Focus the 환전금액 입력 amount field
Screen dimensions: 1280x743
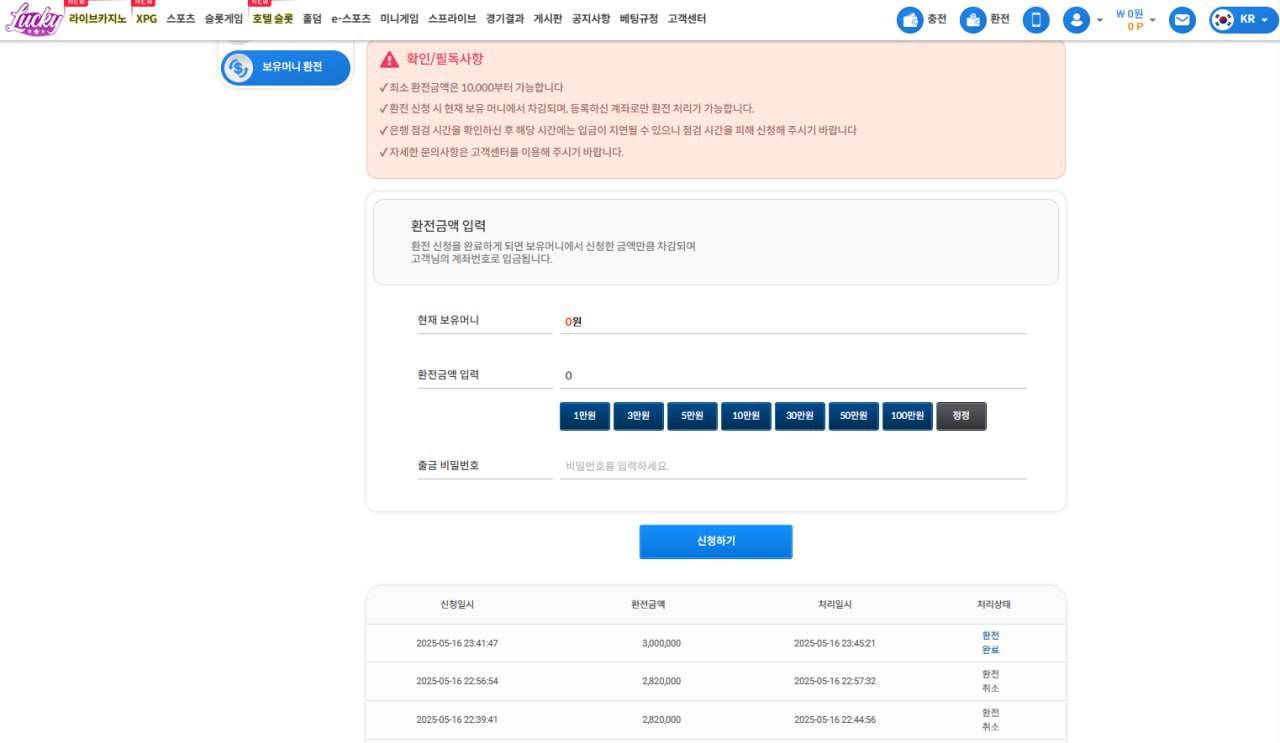click(x=792, y=376)
